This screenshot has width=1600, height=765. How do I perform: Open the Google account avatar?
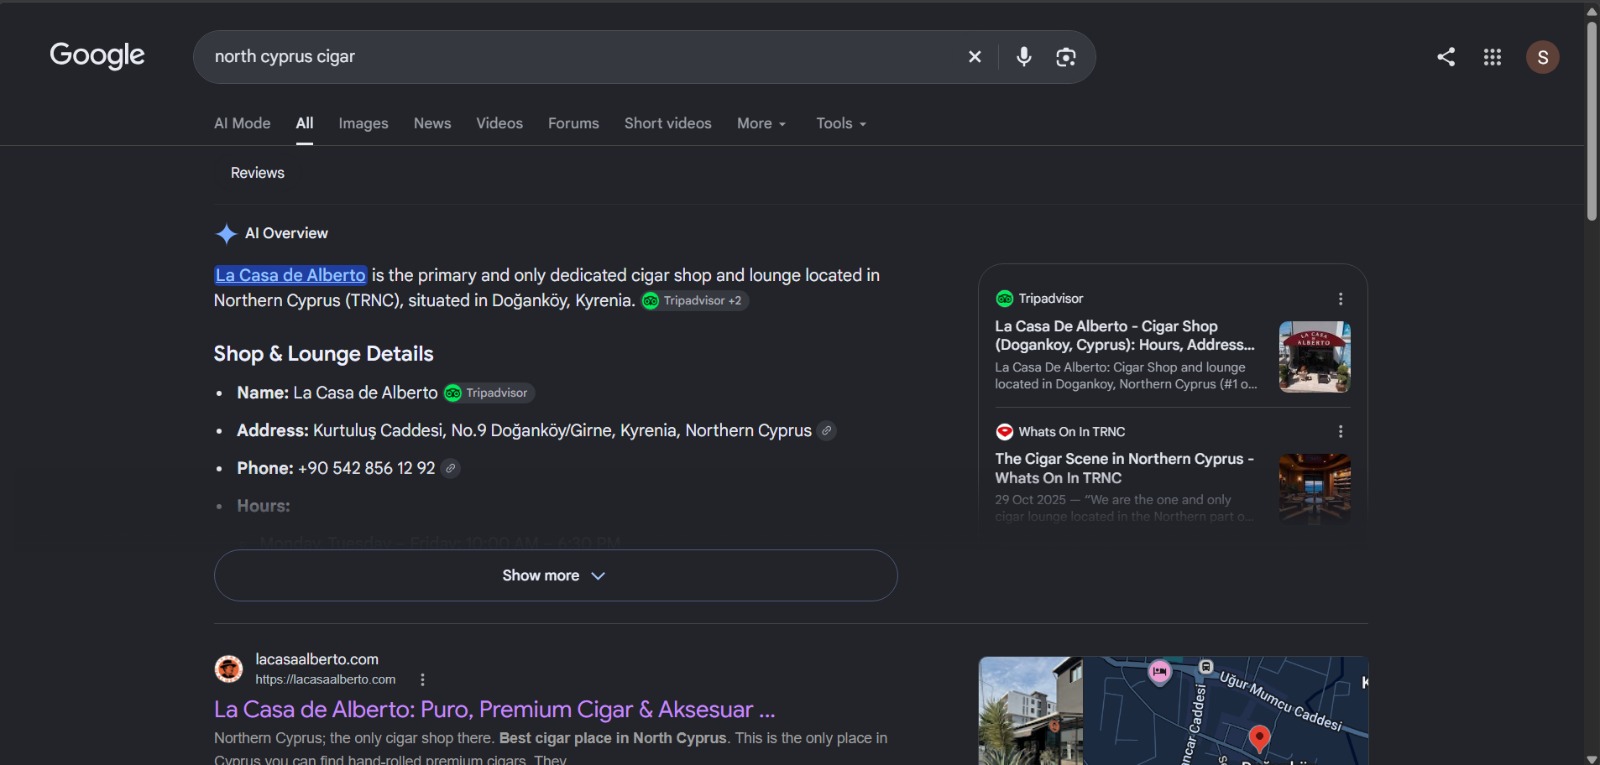(1543, 57)
